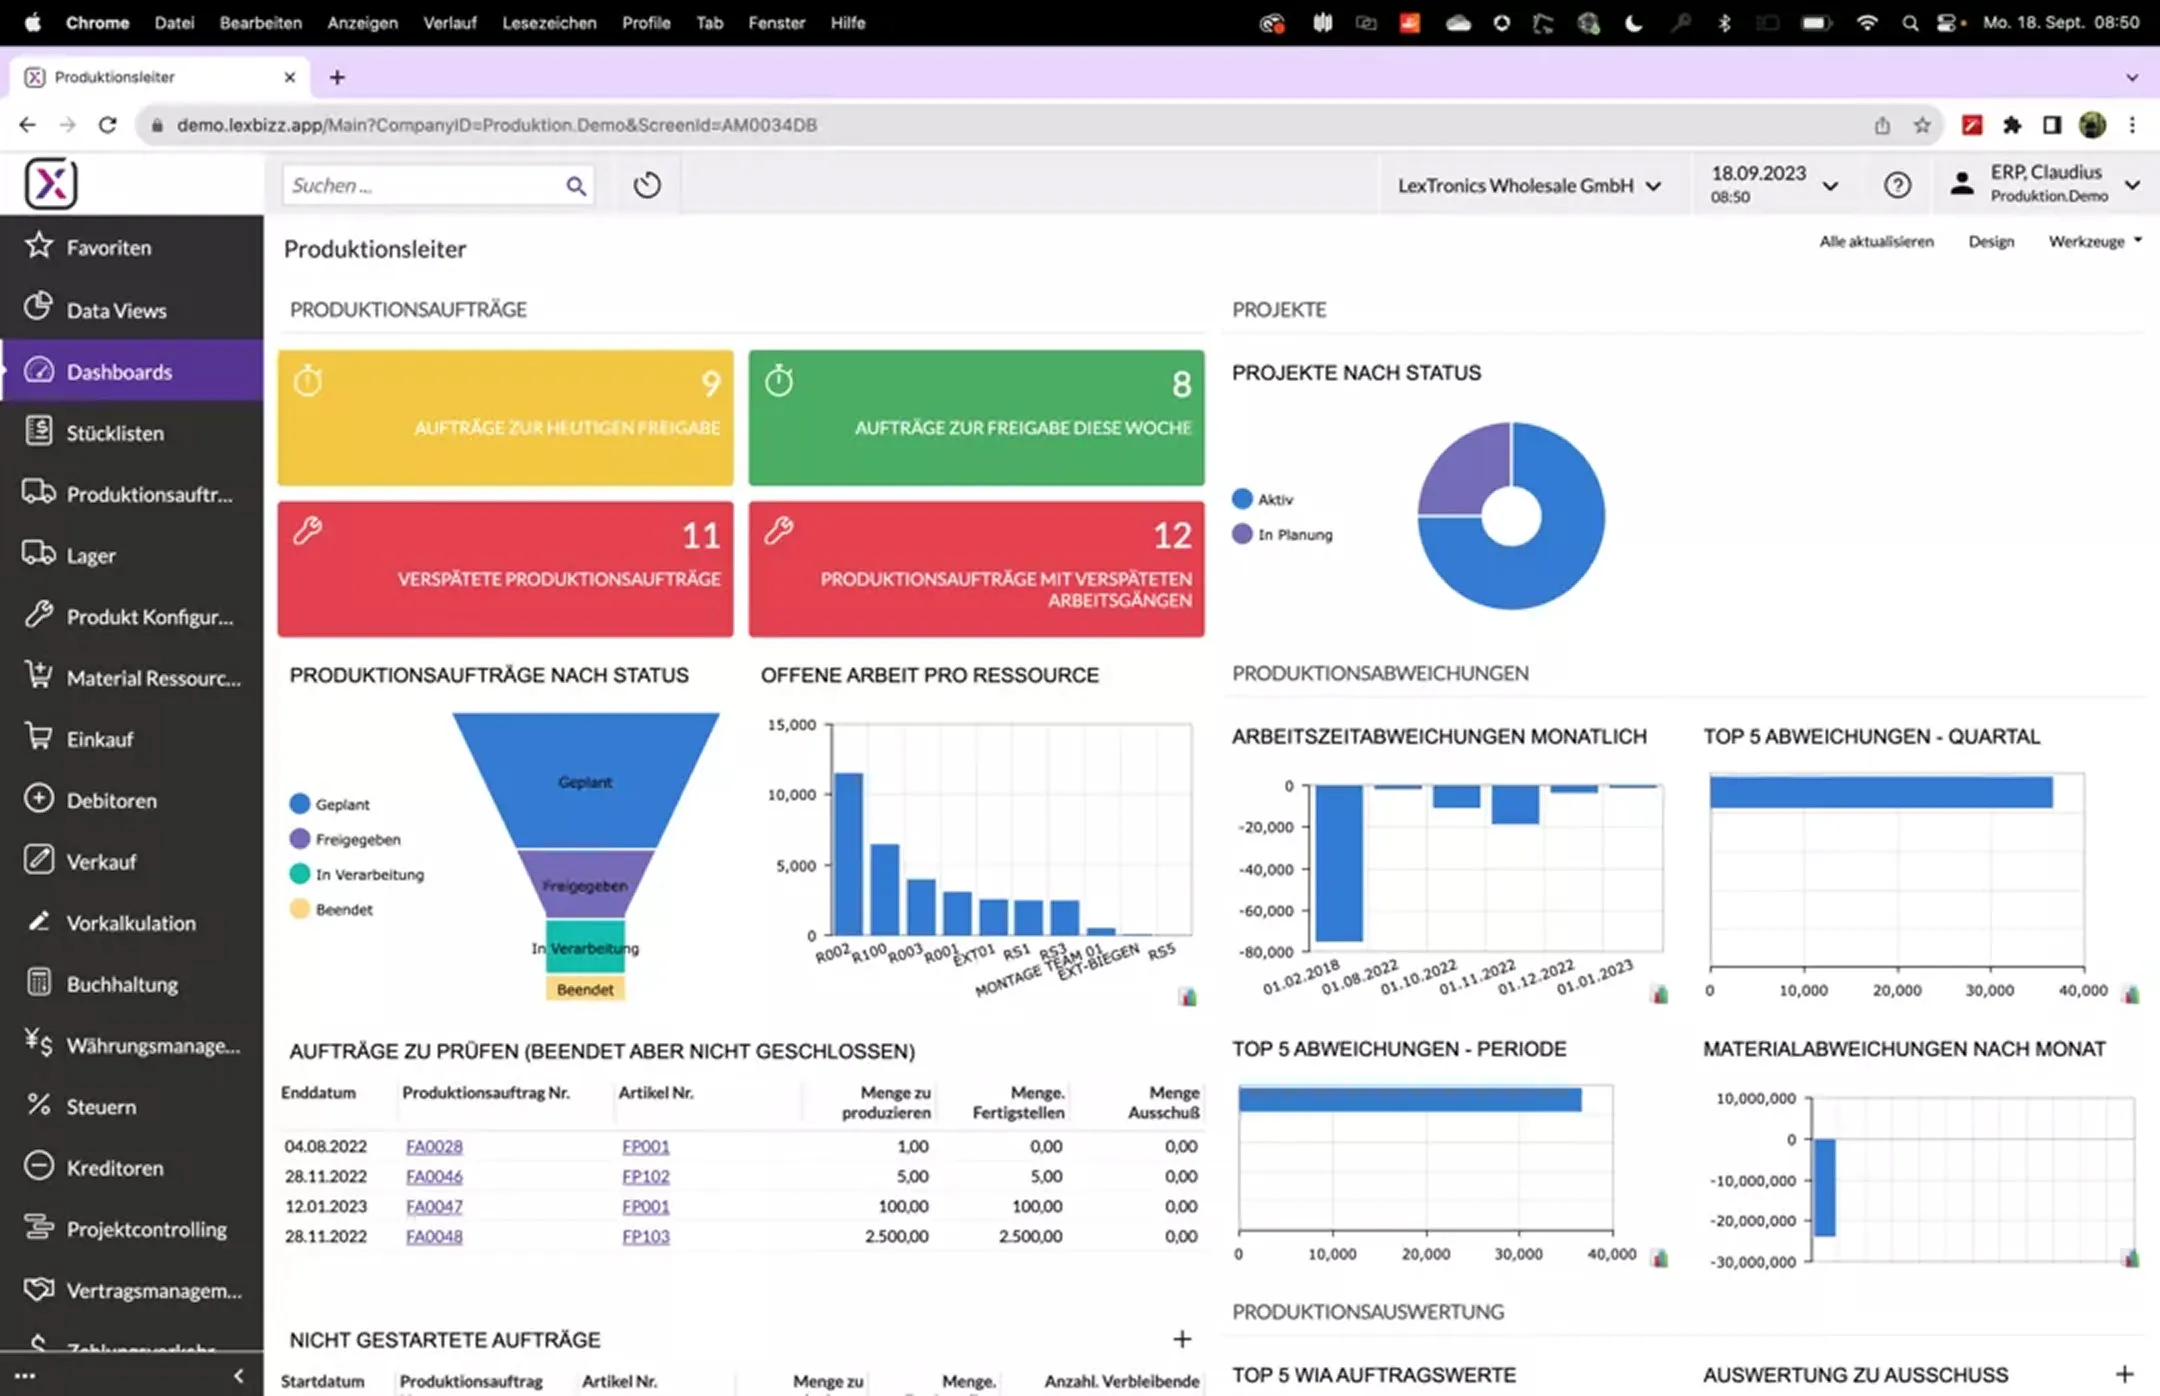Click chart icon under Top 5 Abweichungen Periode

click(1660, 1258)
